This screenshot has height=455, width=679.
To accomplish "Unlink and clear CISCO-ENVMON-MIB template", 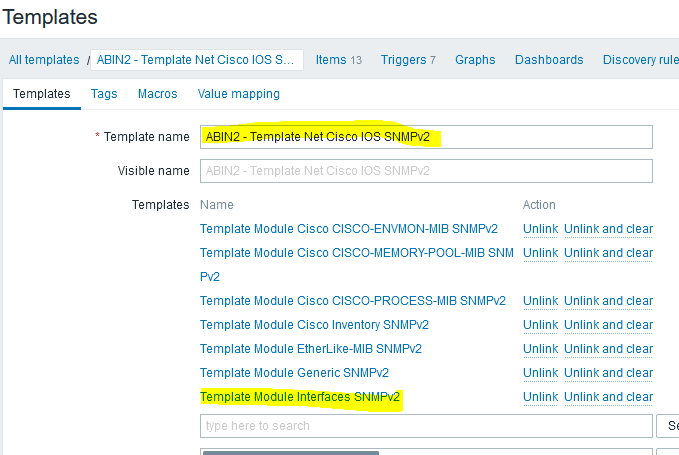I will pyautogui.click(x=608, y=229).
